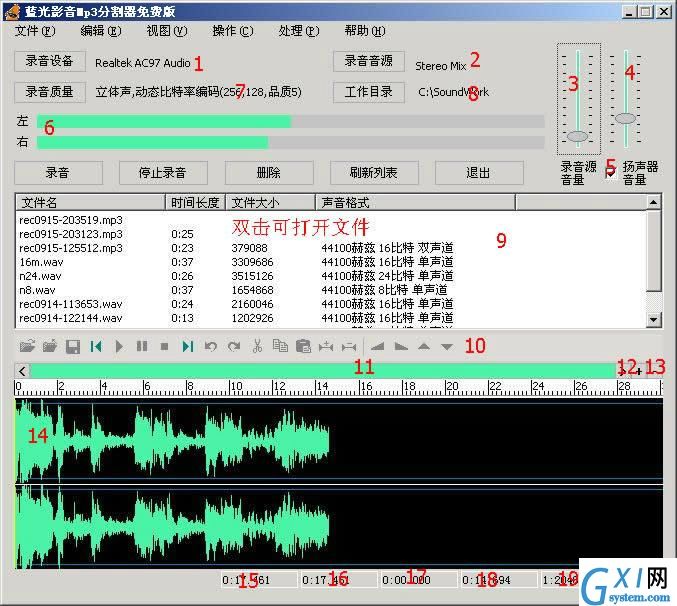This screenshot has width=677, height=606.
Task: Toggle checkbox between 录音源音量 and 扬声器音量
Action: pyautogui.click(x=610, y=173)
